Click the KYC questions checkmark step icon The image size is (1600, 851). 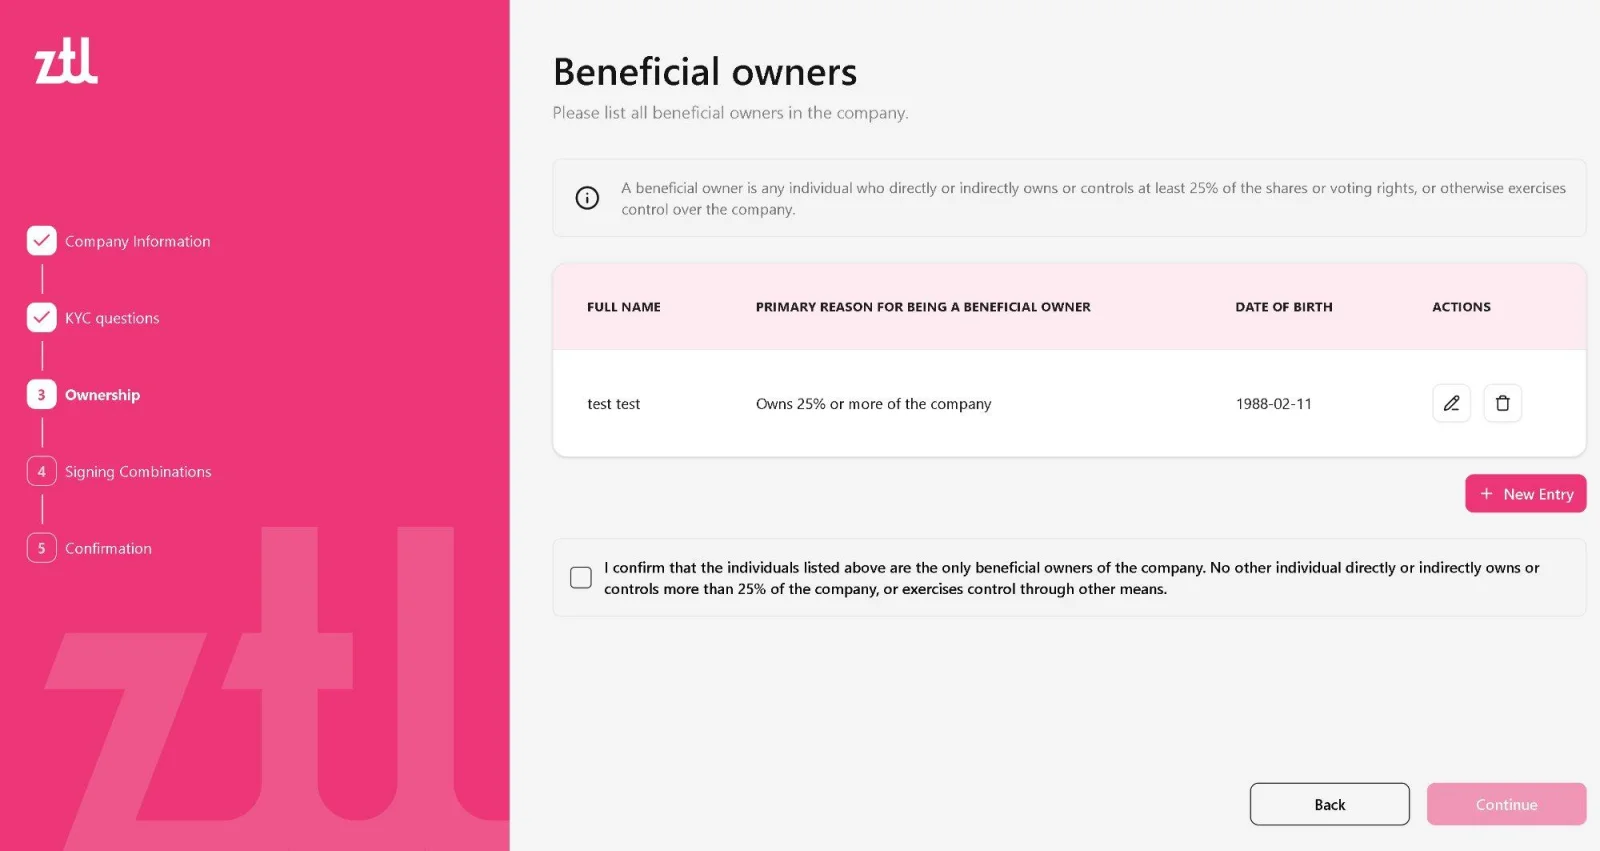[42, 318]
